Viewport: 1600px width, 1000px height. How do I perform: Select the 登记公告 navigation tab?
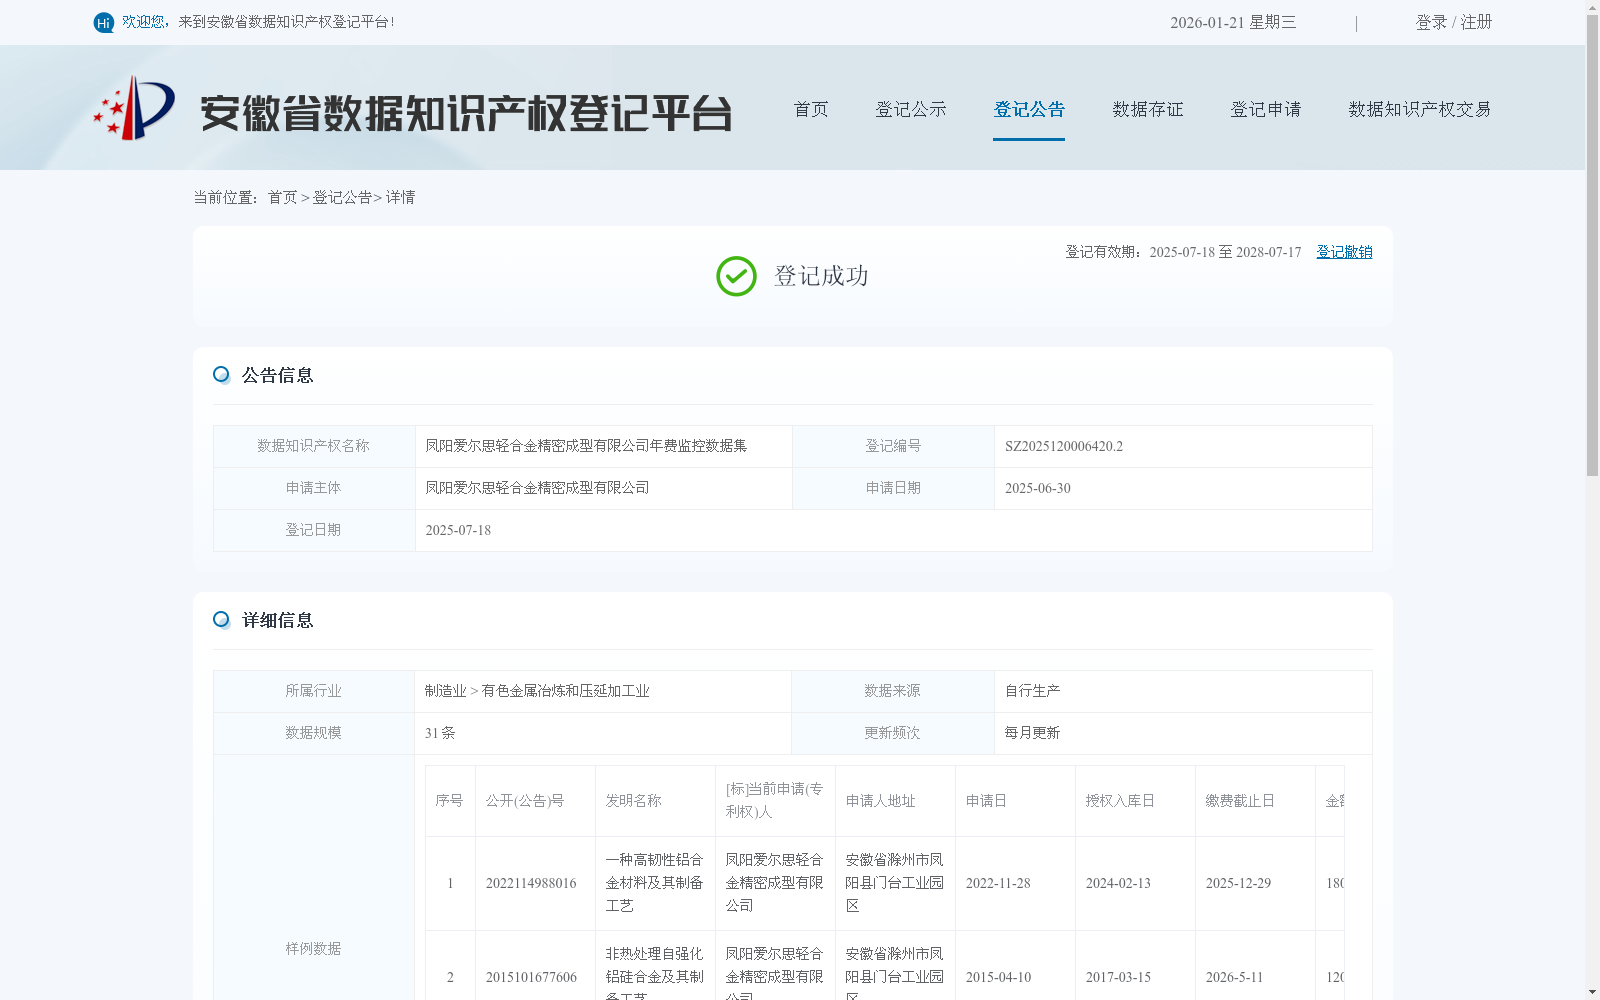tap(1029, 109)
